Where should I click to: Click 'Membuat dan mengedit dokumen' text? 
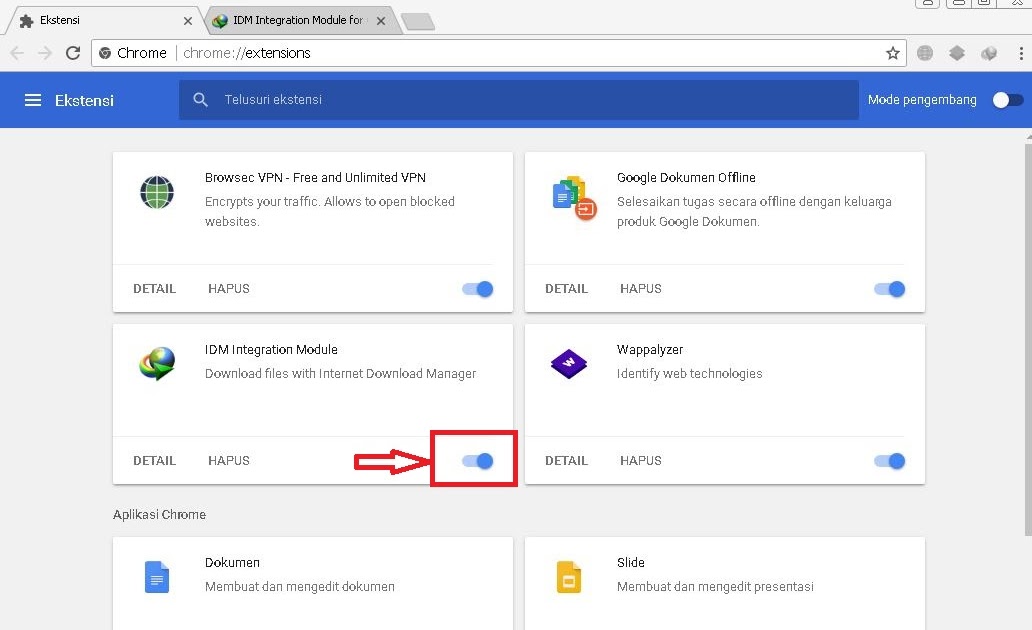[x=299, y=587]
